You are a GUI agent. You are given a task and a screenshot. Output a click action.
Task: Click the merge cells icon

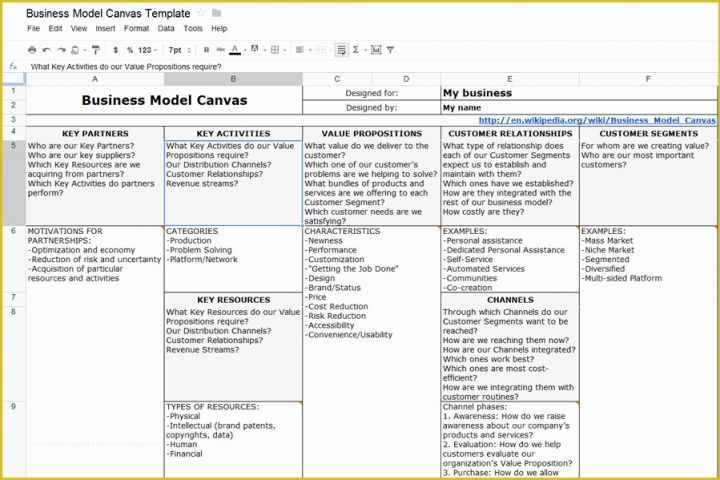click(321, 50)
